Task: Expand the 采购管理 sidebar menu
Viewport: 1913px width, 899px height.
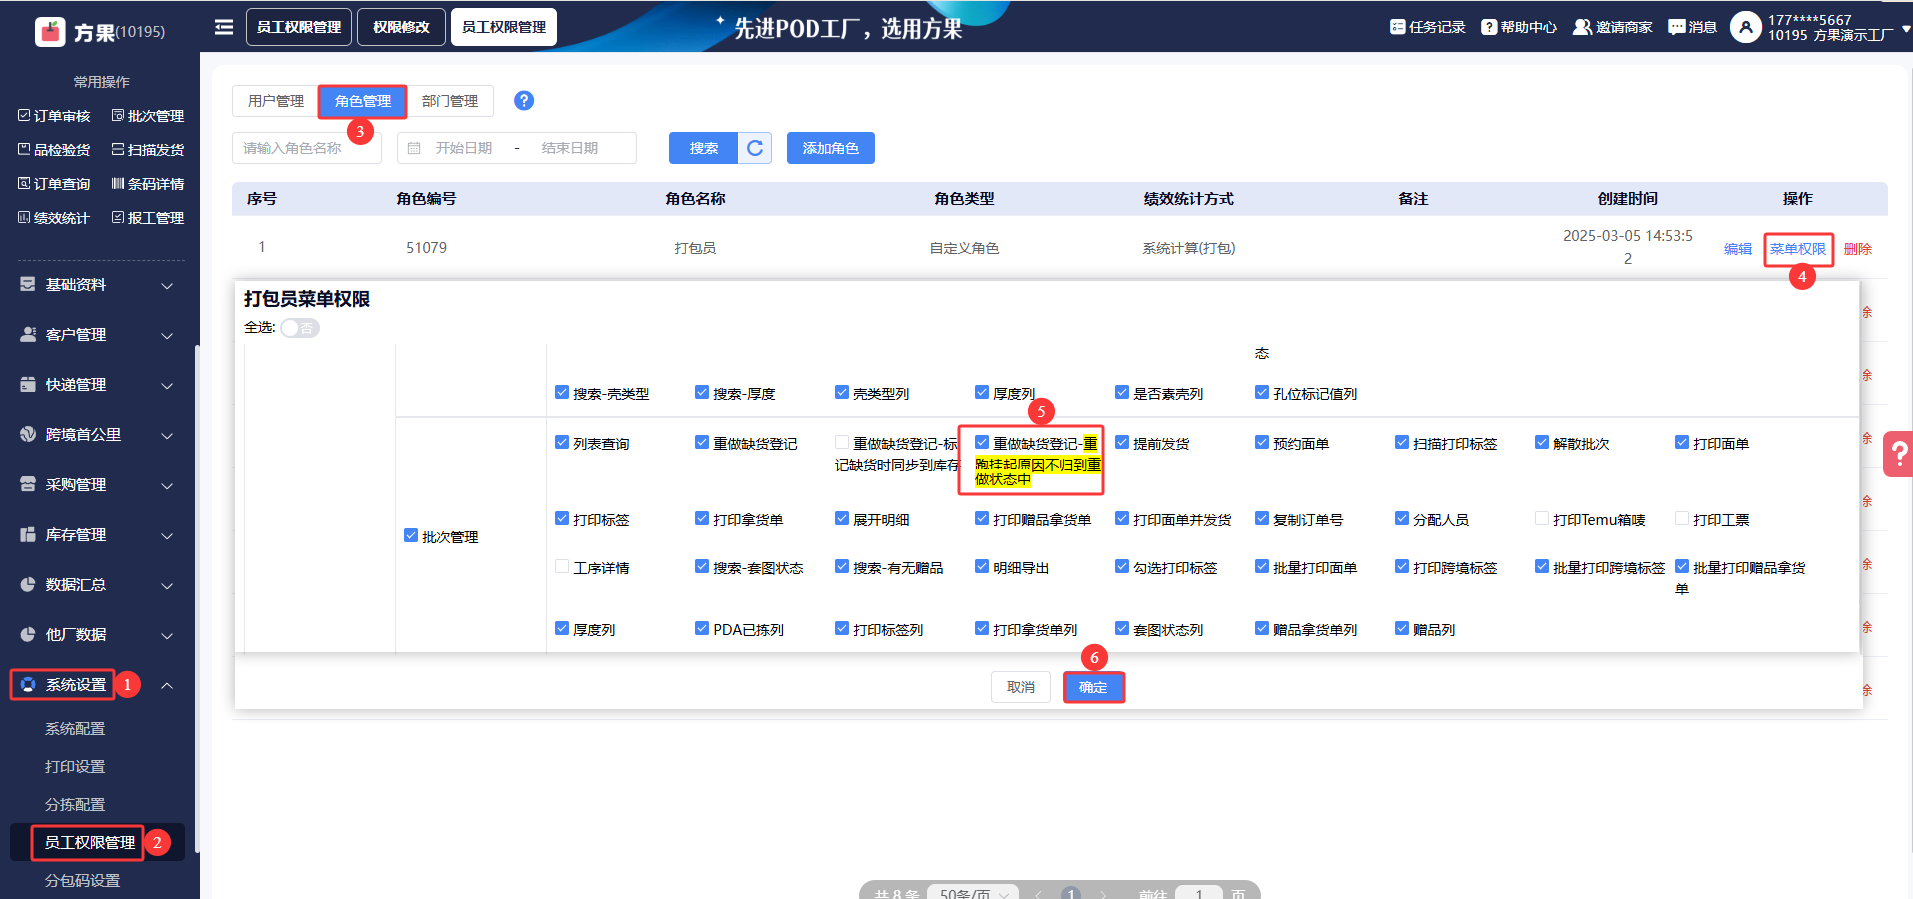Action: (x=97, y=485)
